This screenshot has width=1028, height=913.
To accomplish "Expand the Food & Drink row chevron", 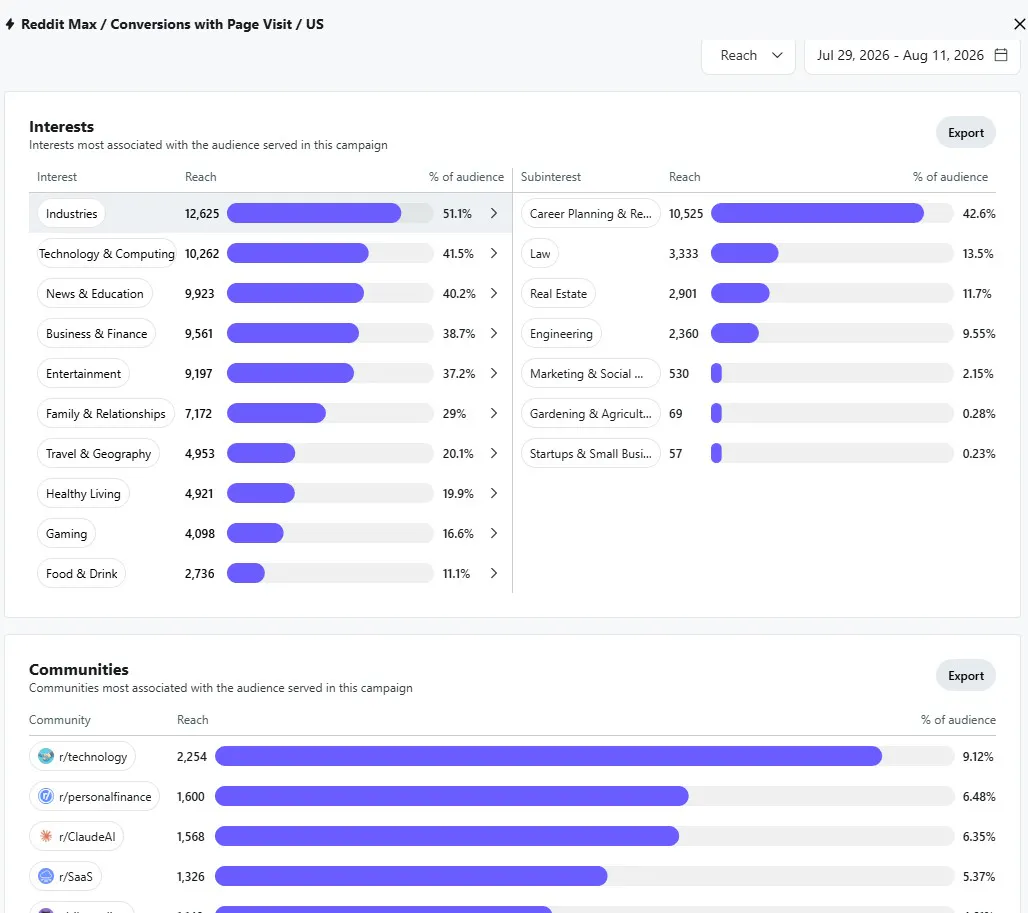I will tap(494, 573).
